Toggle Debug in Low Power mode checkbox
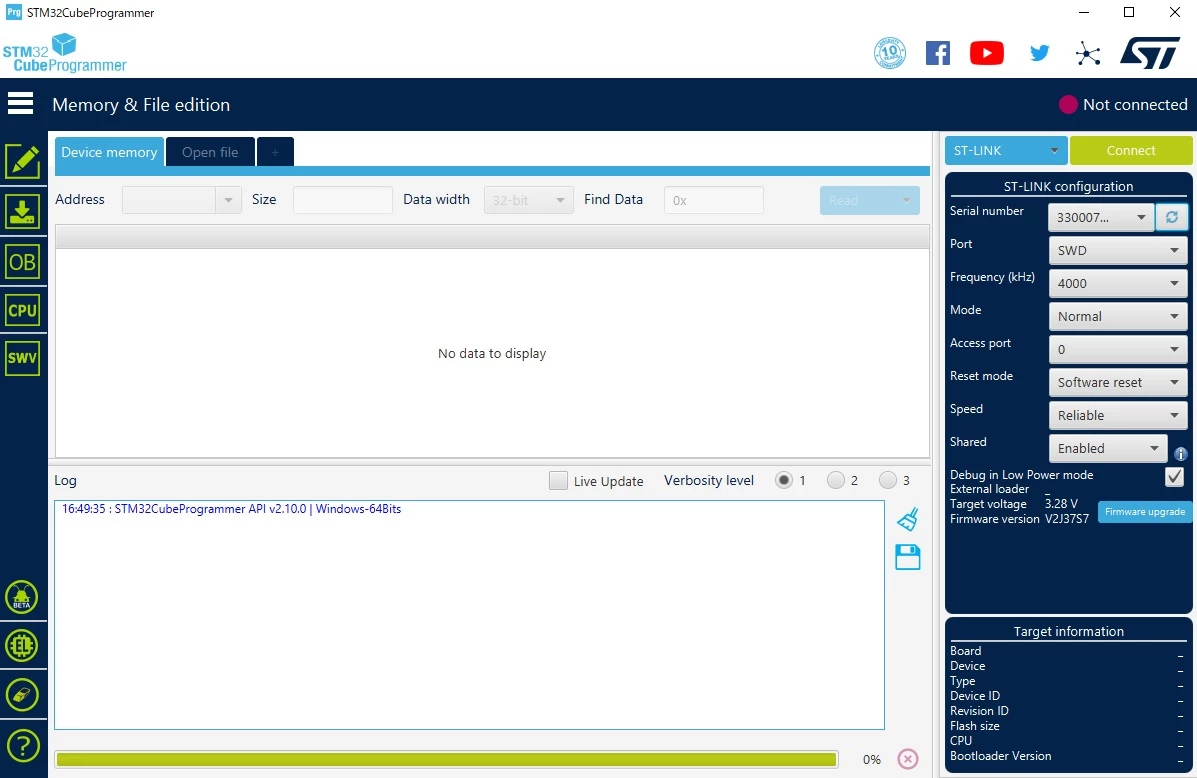 point(1174,477)
